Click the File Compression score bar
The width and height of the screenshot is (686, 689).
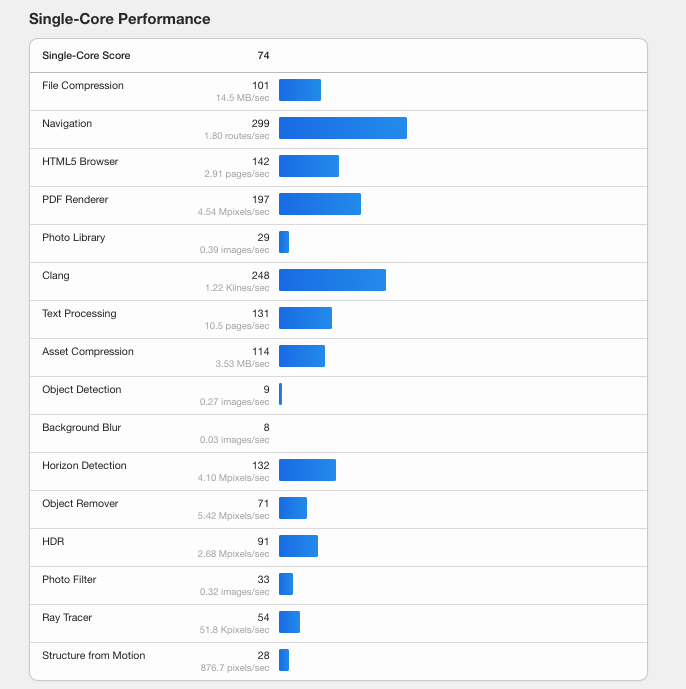click(299, 90)
